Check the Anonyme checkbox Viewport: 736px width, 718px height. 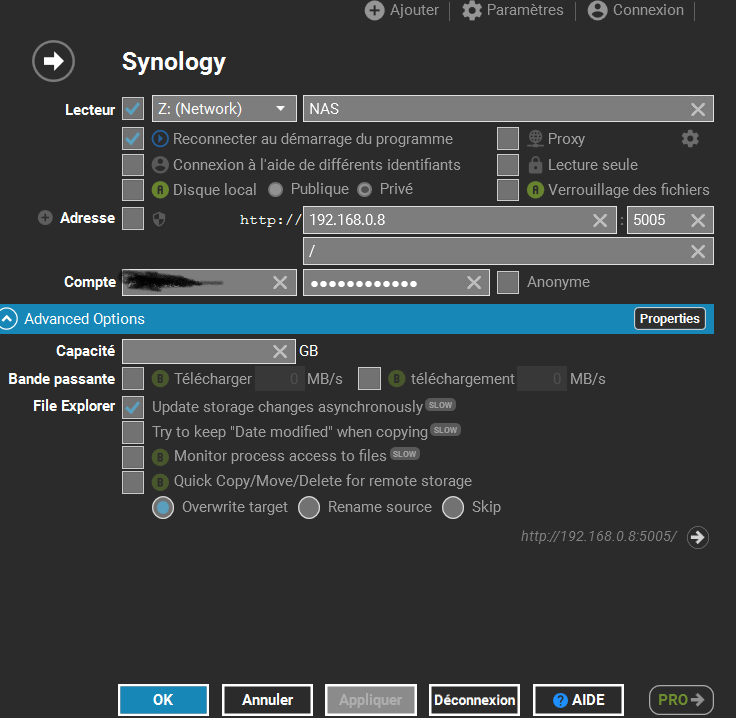pos(508,283)
